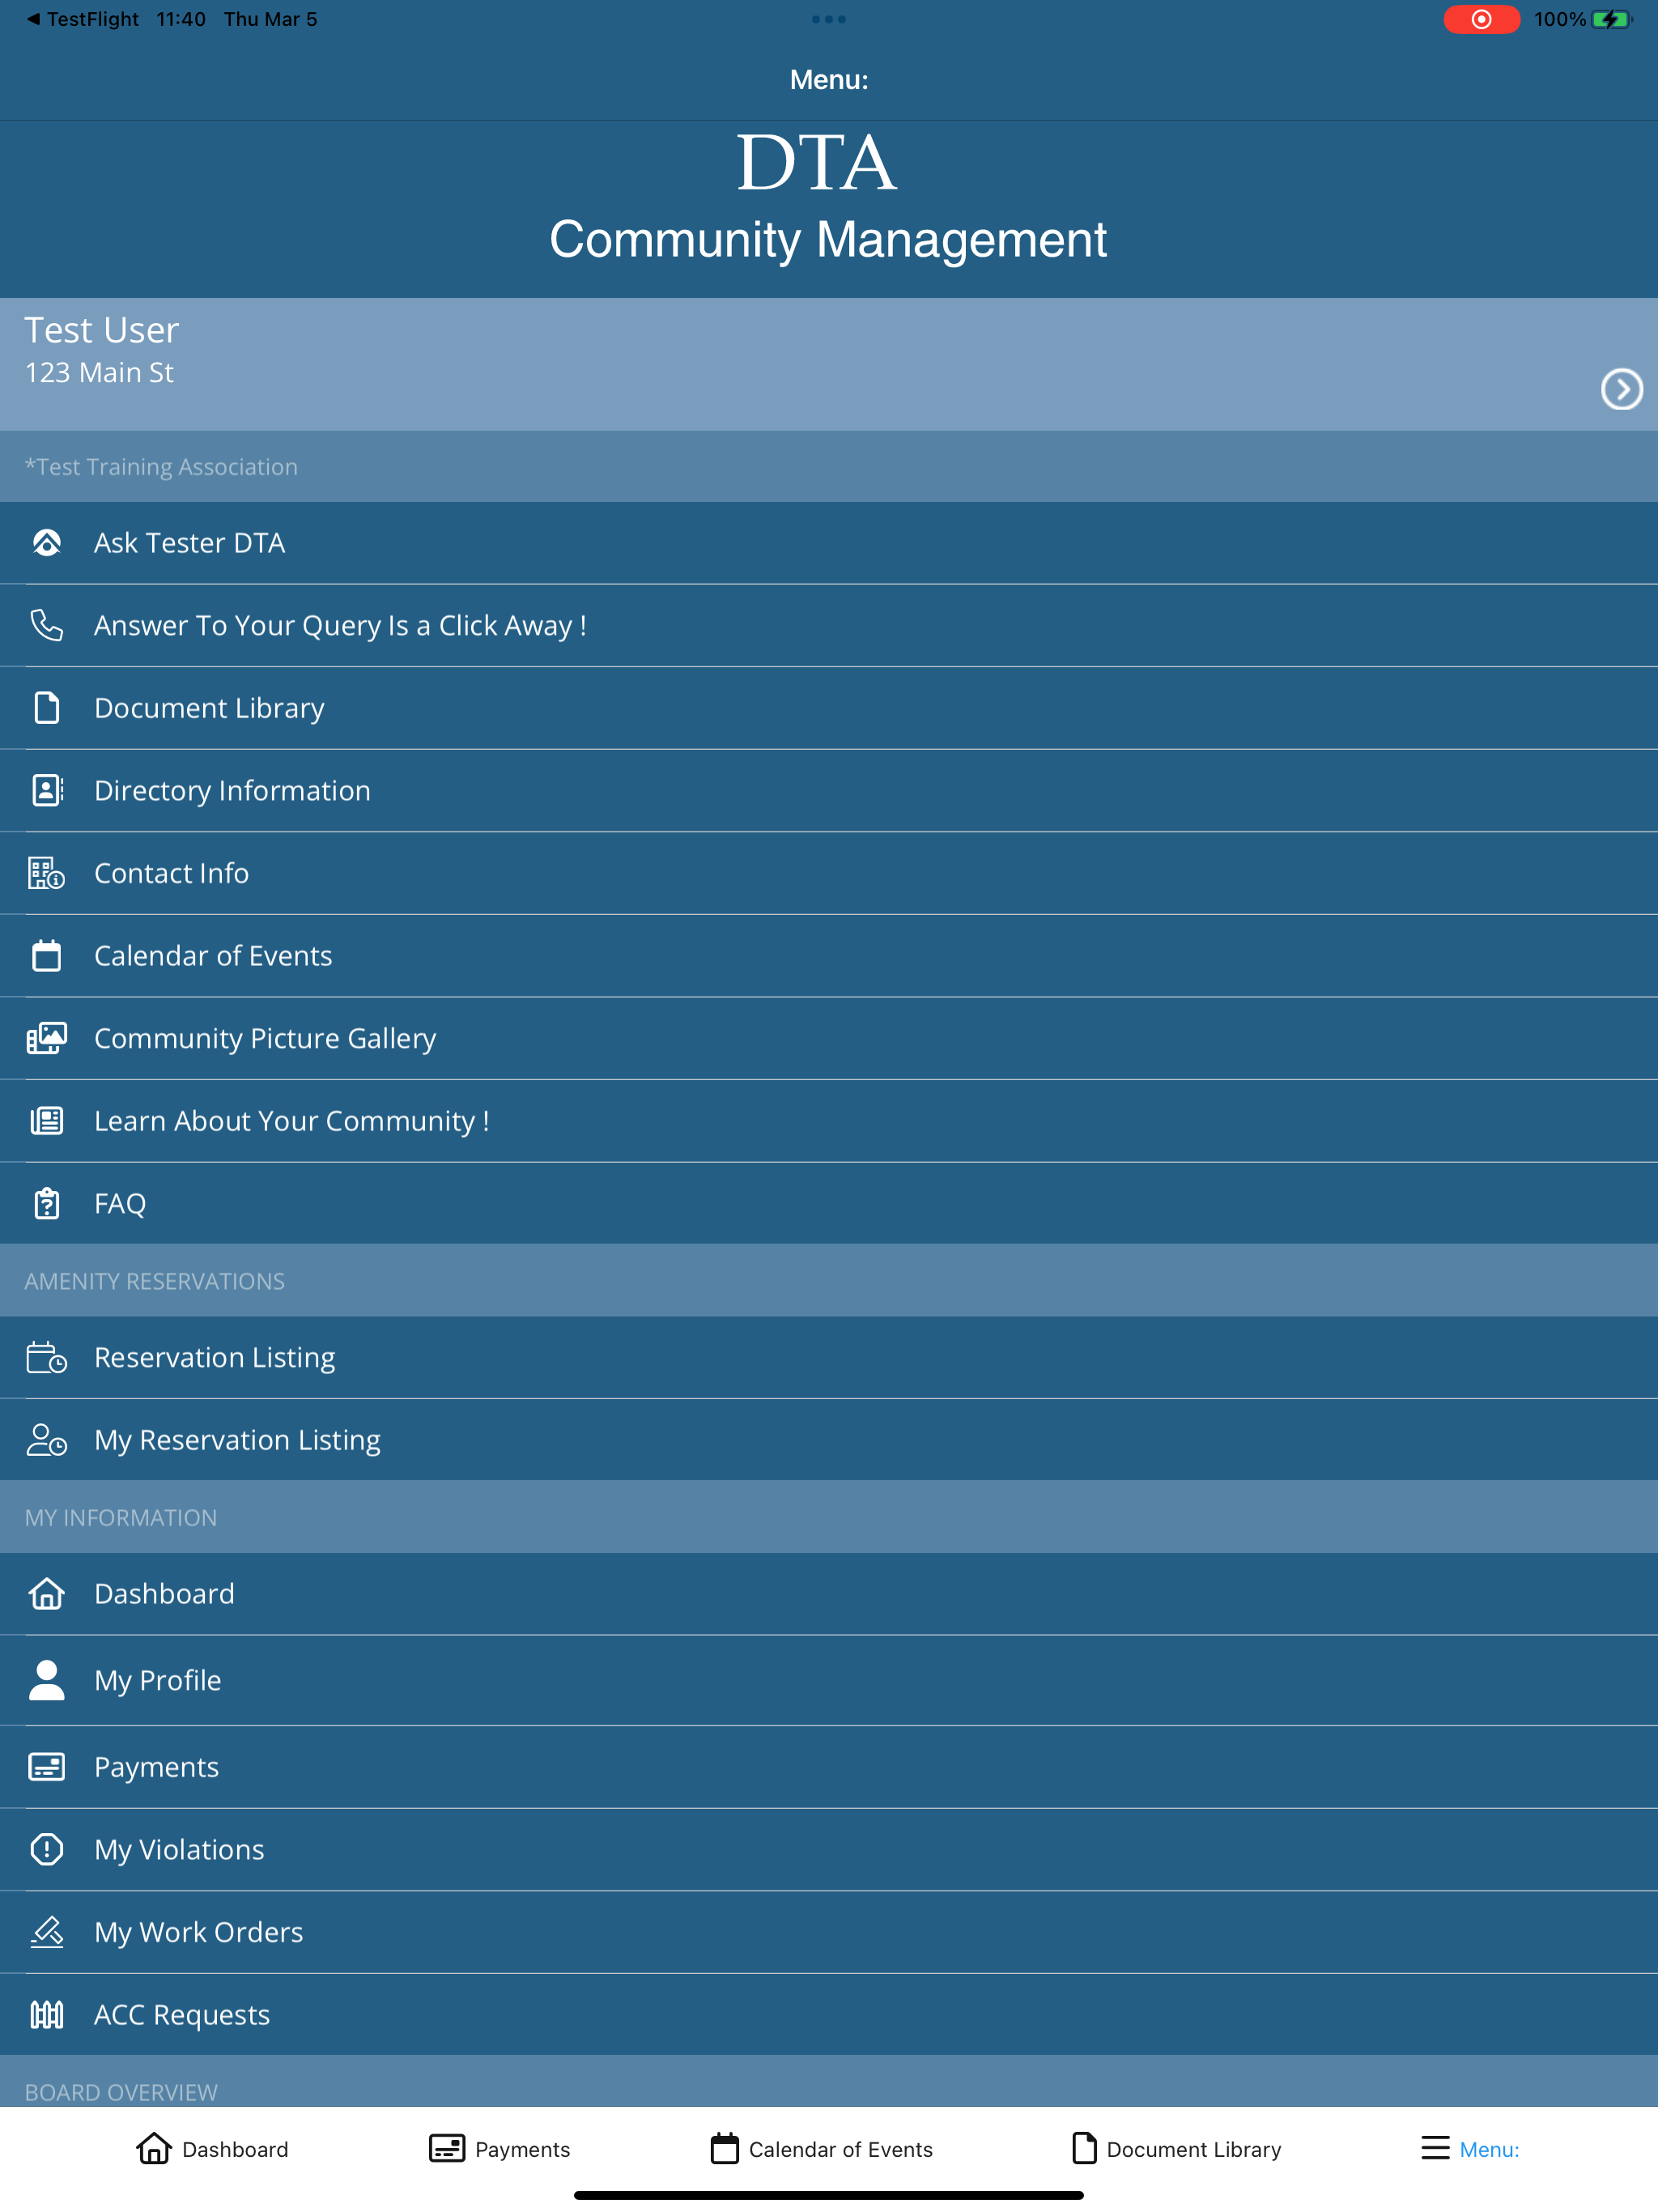The height and width of the screenshot is (2212, 1658).
Task: Open Ask Tester DTA menu item
Action: (x=829, y=543)
